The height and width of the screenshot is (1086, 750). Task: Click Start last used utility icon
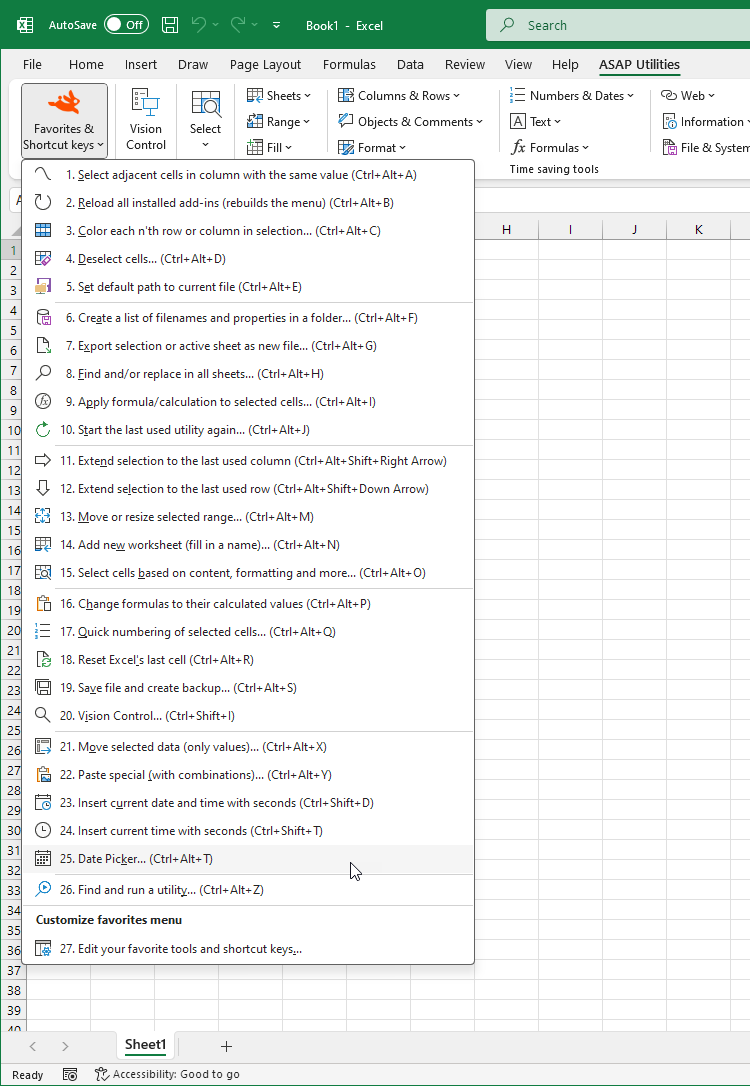point(43,430)
